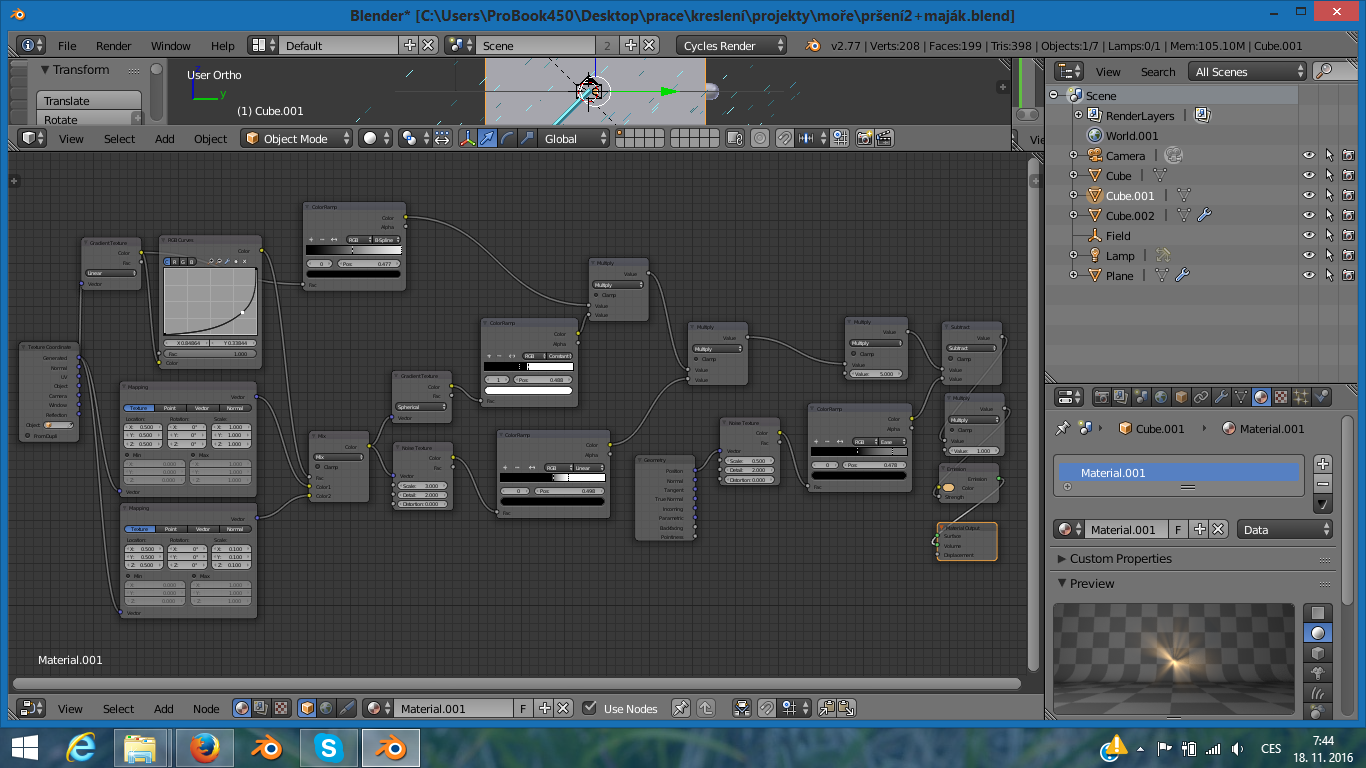Open the Cycles Render engine dropdown

[733, 45]
